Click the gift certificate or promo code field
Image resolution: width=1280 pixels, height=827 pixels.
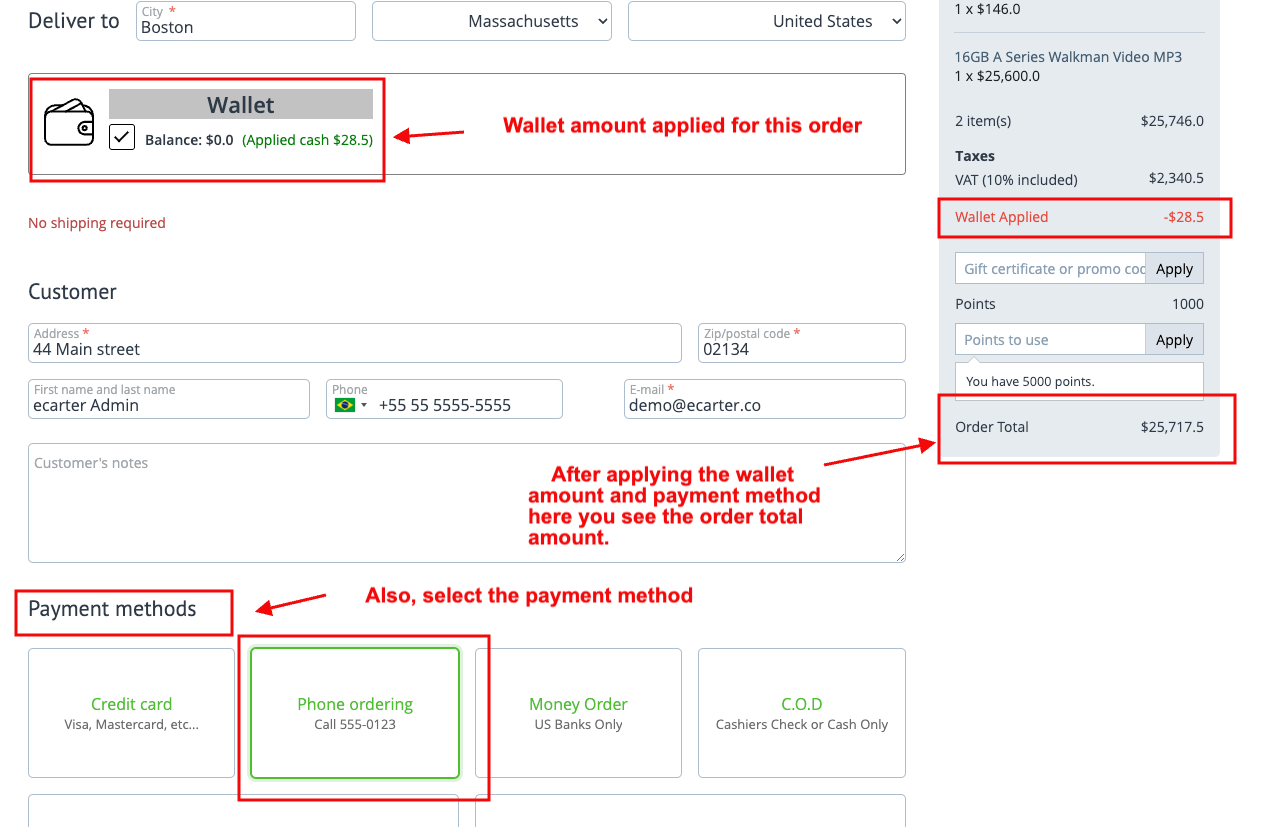click(1050, 269)
